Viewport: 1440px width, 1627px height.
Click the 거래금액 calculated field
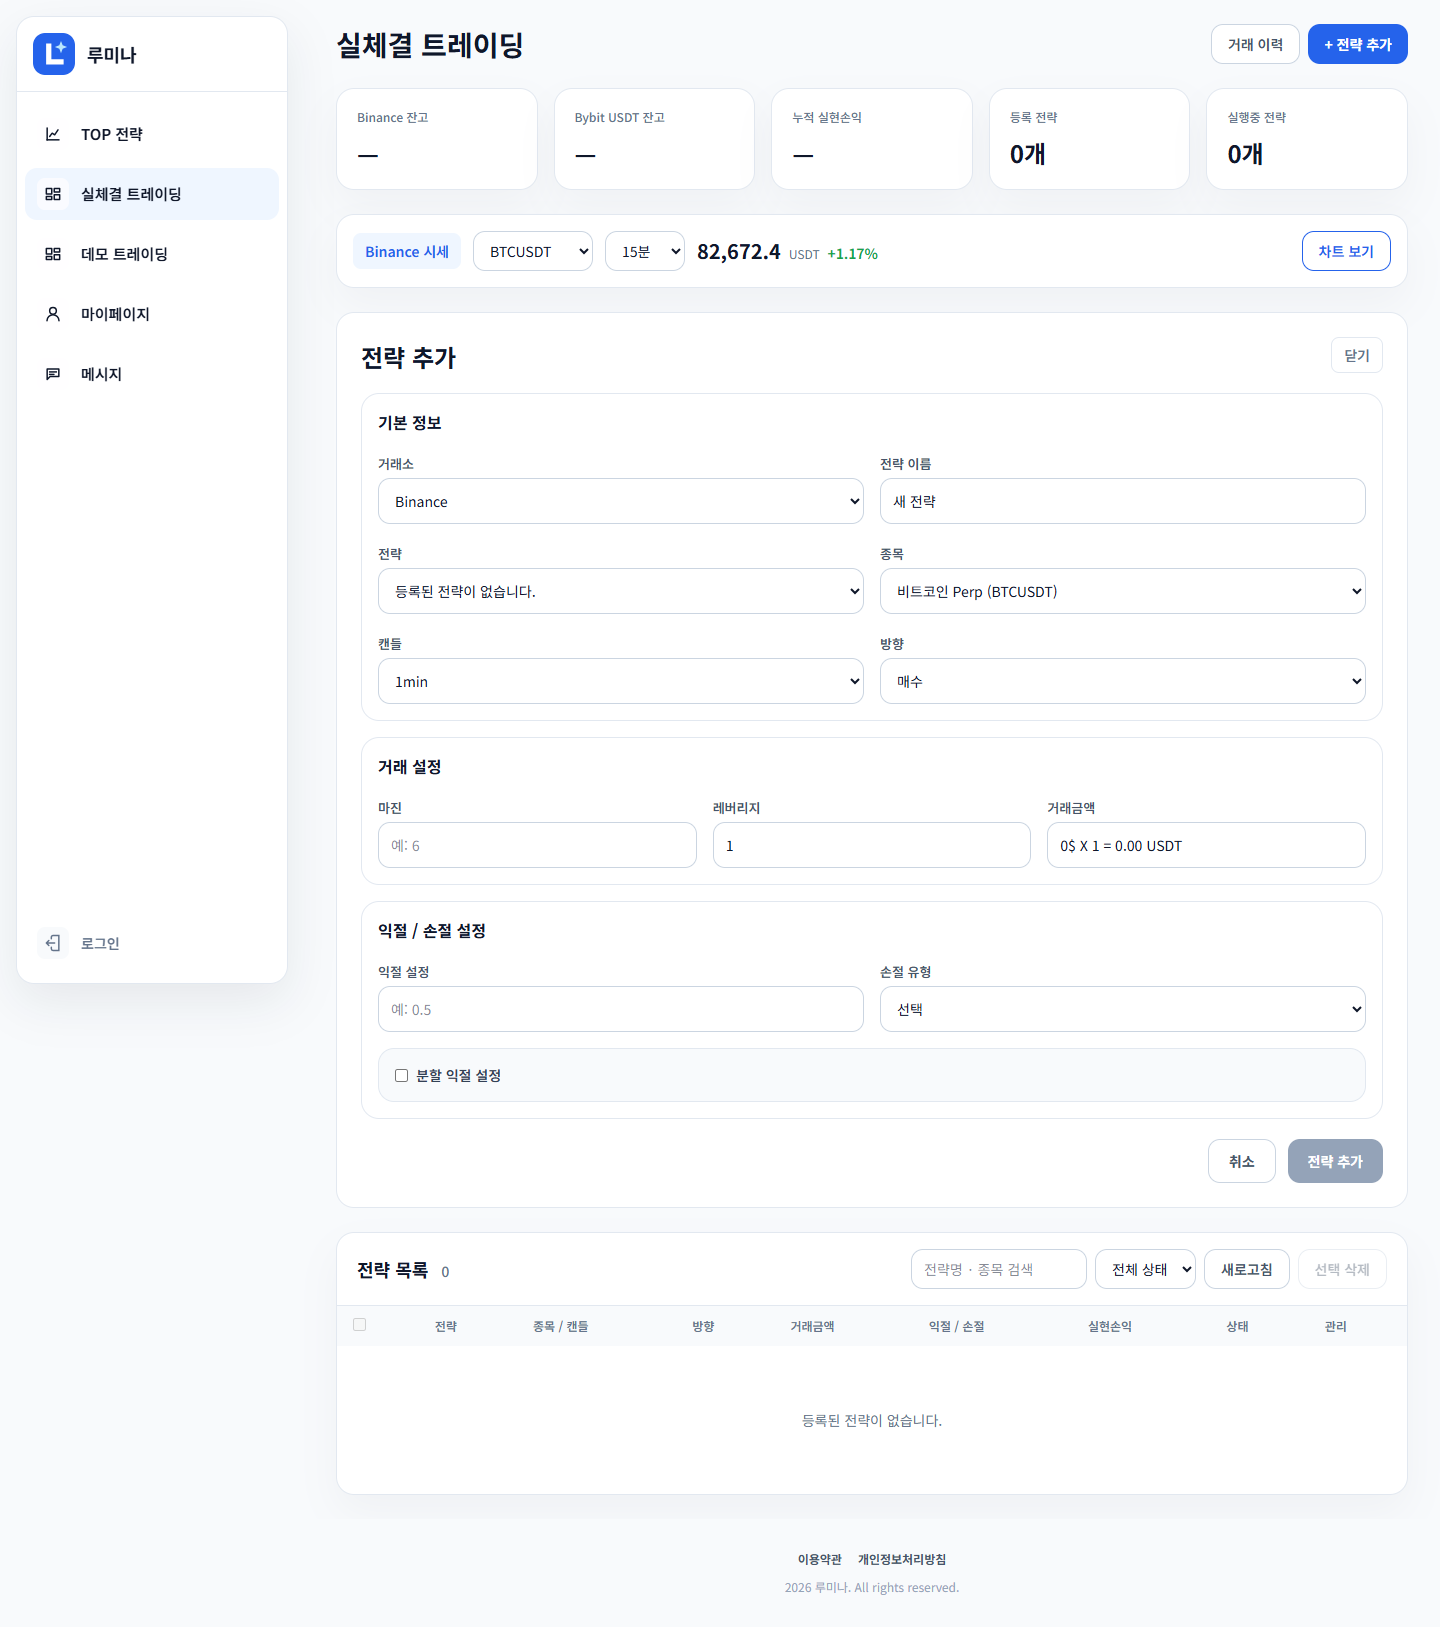pos(1206,845)
